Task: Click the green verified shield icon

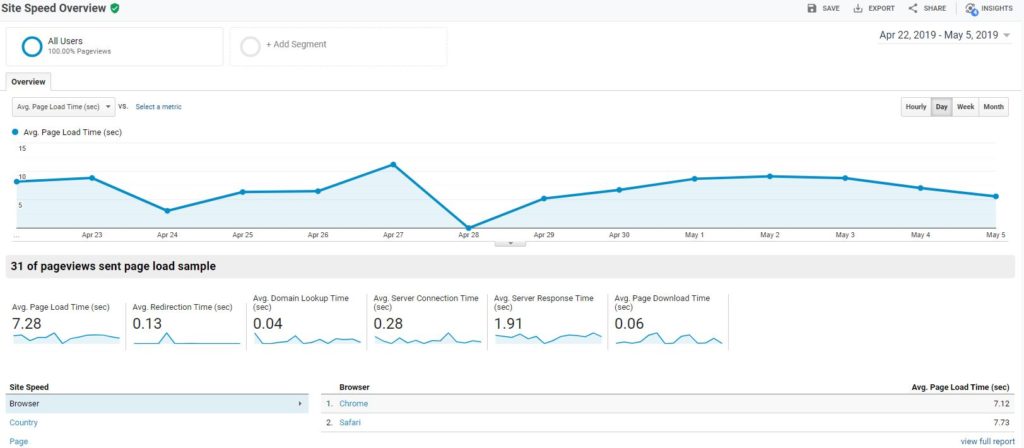Action: click(x=115, y=8)
